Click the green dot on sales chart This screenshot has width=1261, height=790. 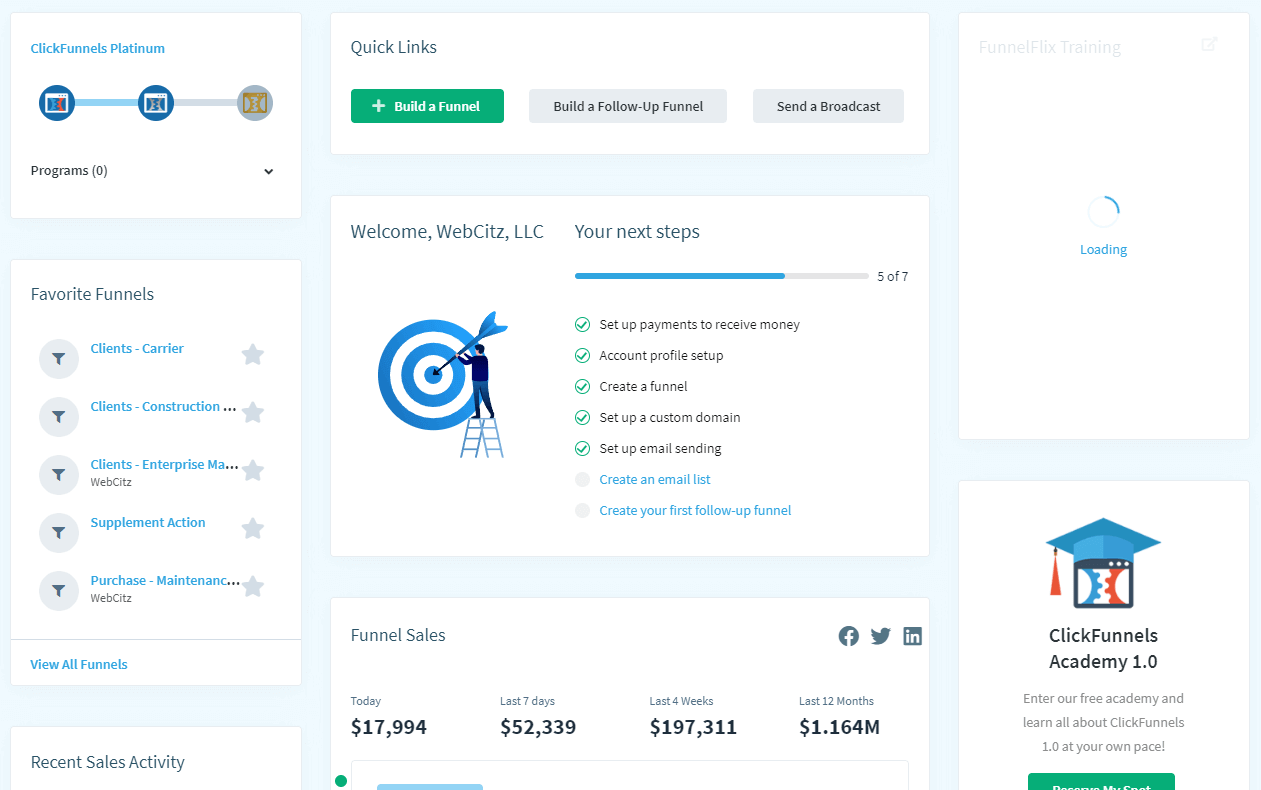point(341,781)
